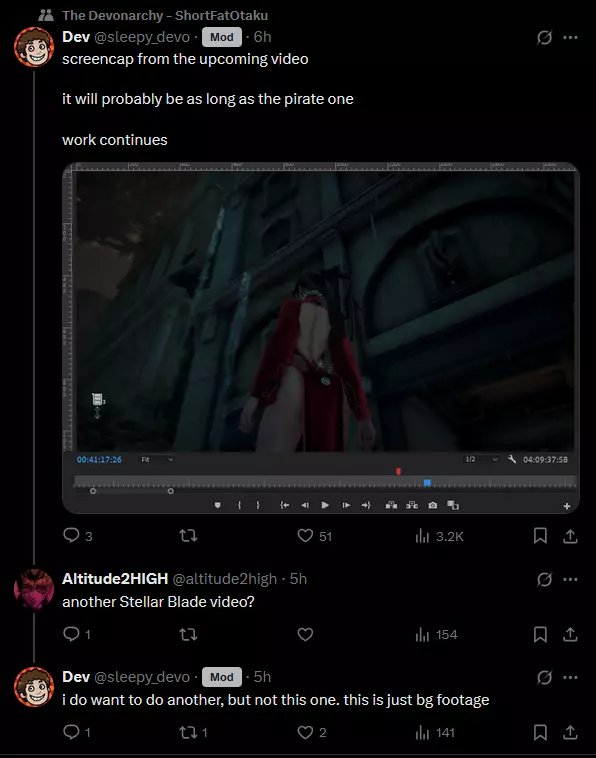The width and height of the screenshot is (596, 758).
Task: Share Dev's top post via share icon
Action: [570, 536]
